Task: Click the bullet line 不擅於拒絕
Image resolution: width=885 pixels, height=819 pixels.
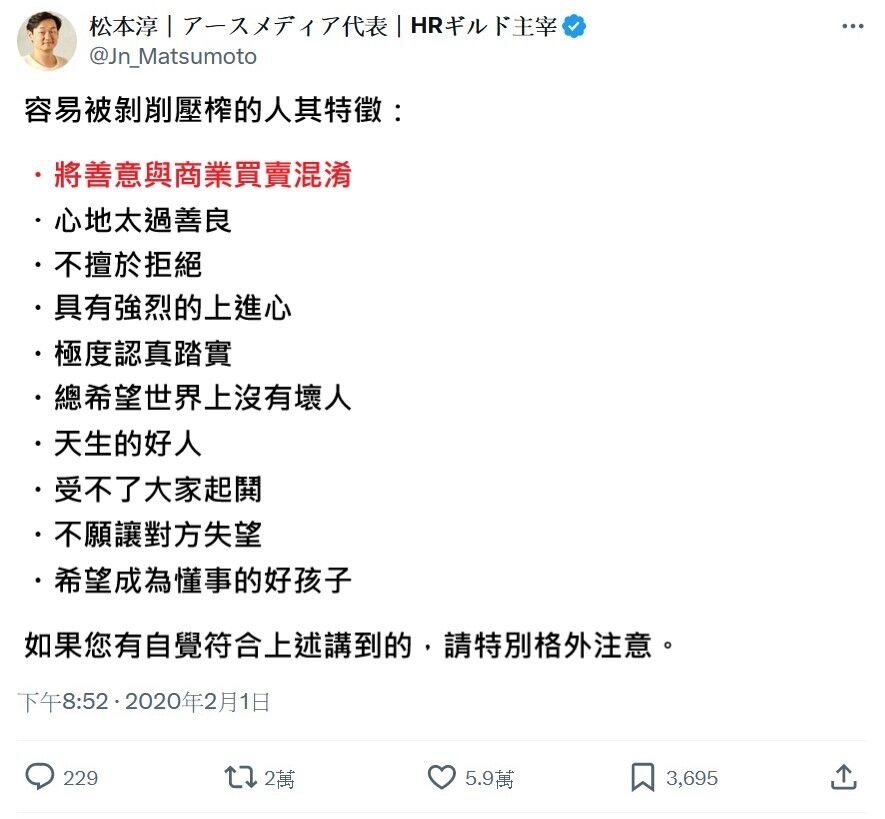Action: pos(128,264)
